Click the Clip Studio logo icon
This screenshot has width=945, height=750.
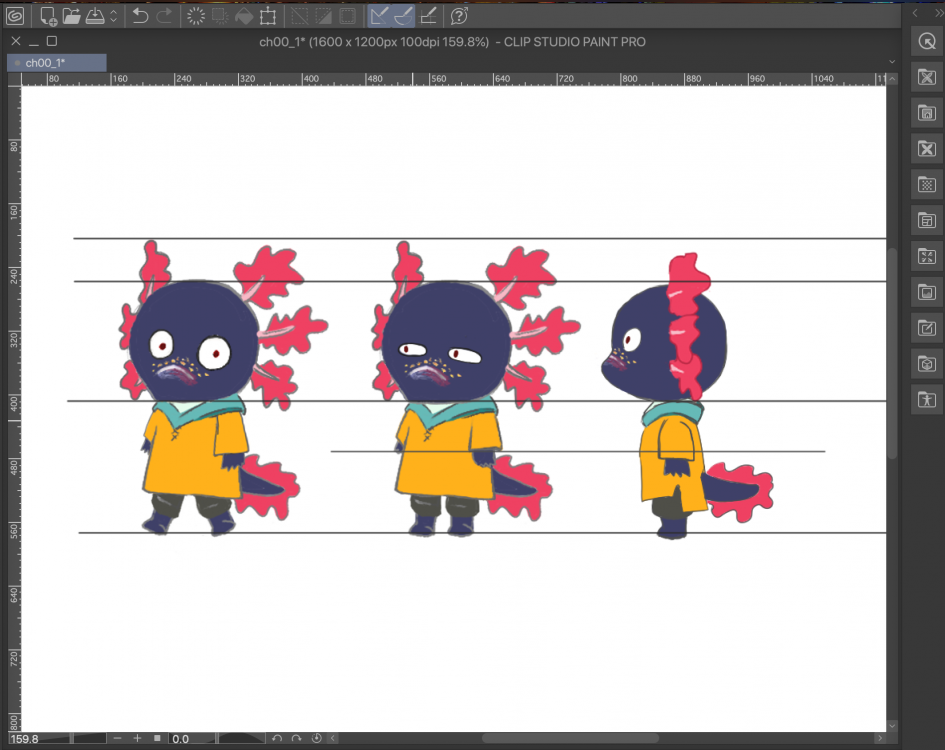click(x=15, y=15)
